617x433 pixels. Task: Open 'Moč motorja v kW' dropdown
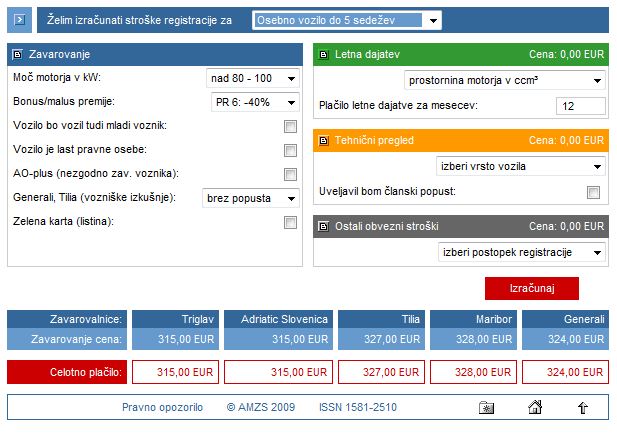tap(253, 78)
